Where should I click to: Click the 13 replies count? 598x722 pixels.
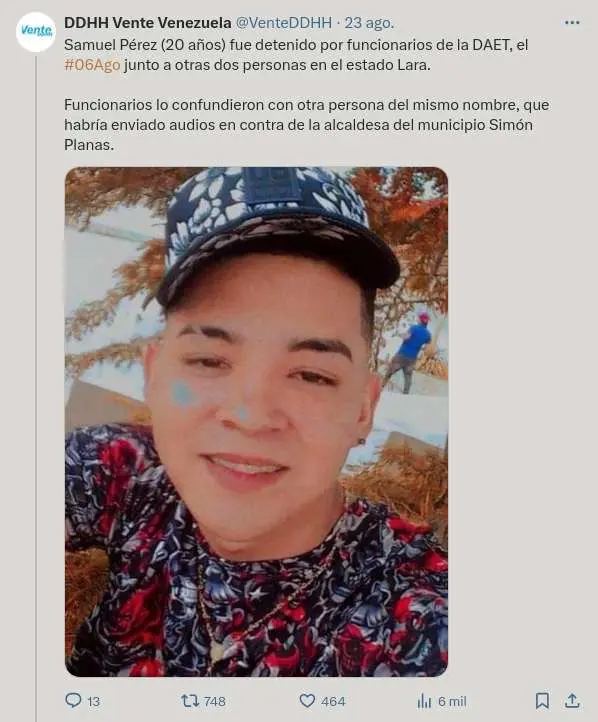point(93,701)
